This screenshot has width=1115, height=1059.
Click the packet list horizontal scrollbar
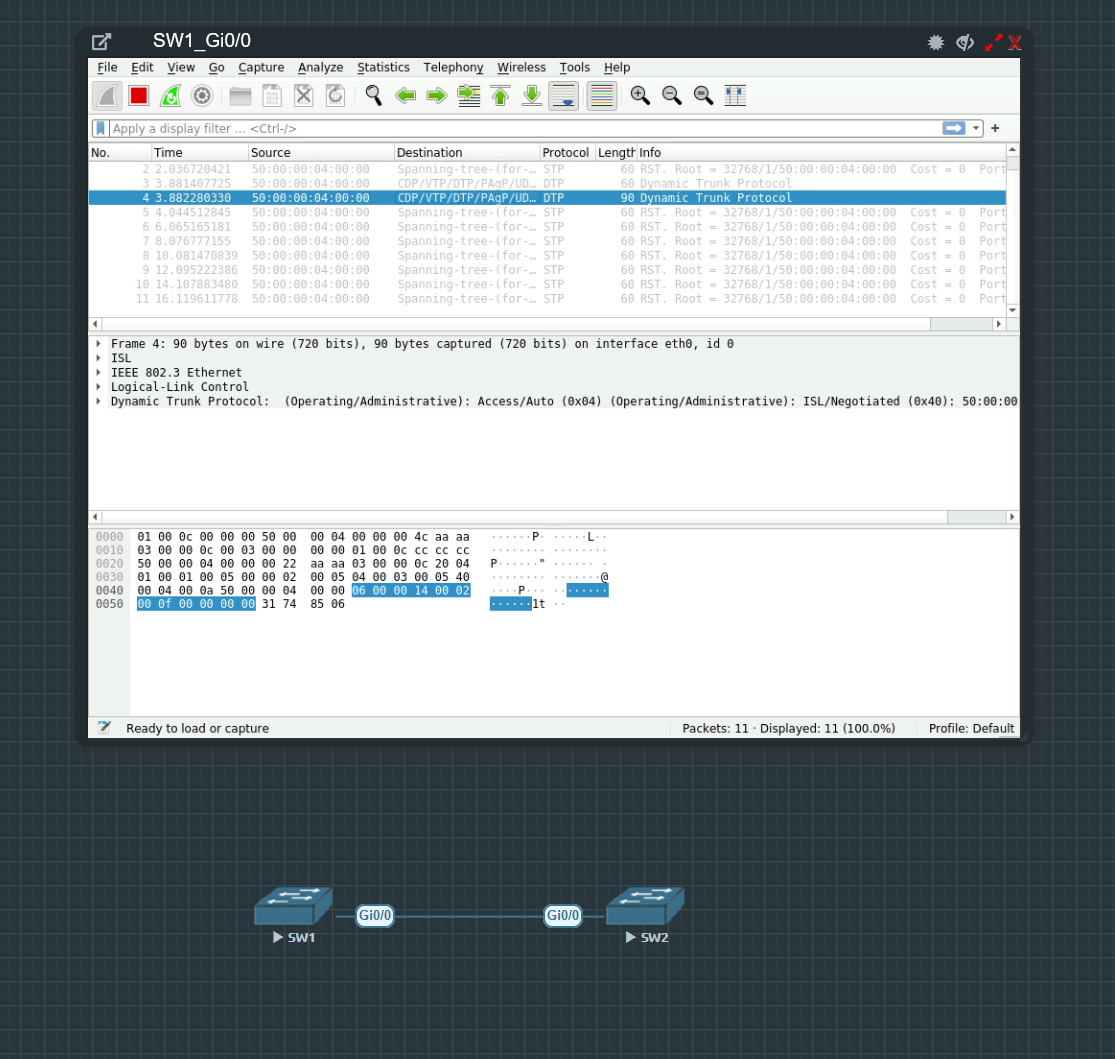510,324
